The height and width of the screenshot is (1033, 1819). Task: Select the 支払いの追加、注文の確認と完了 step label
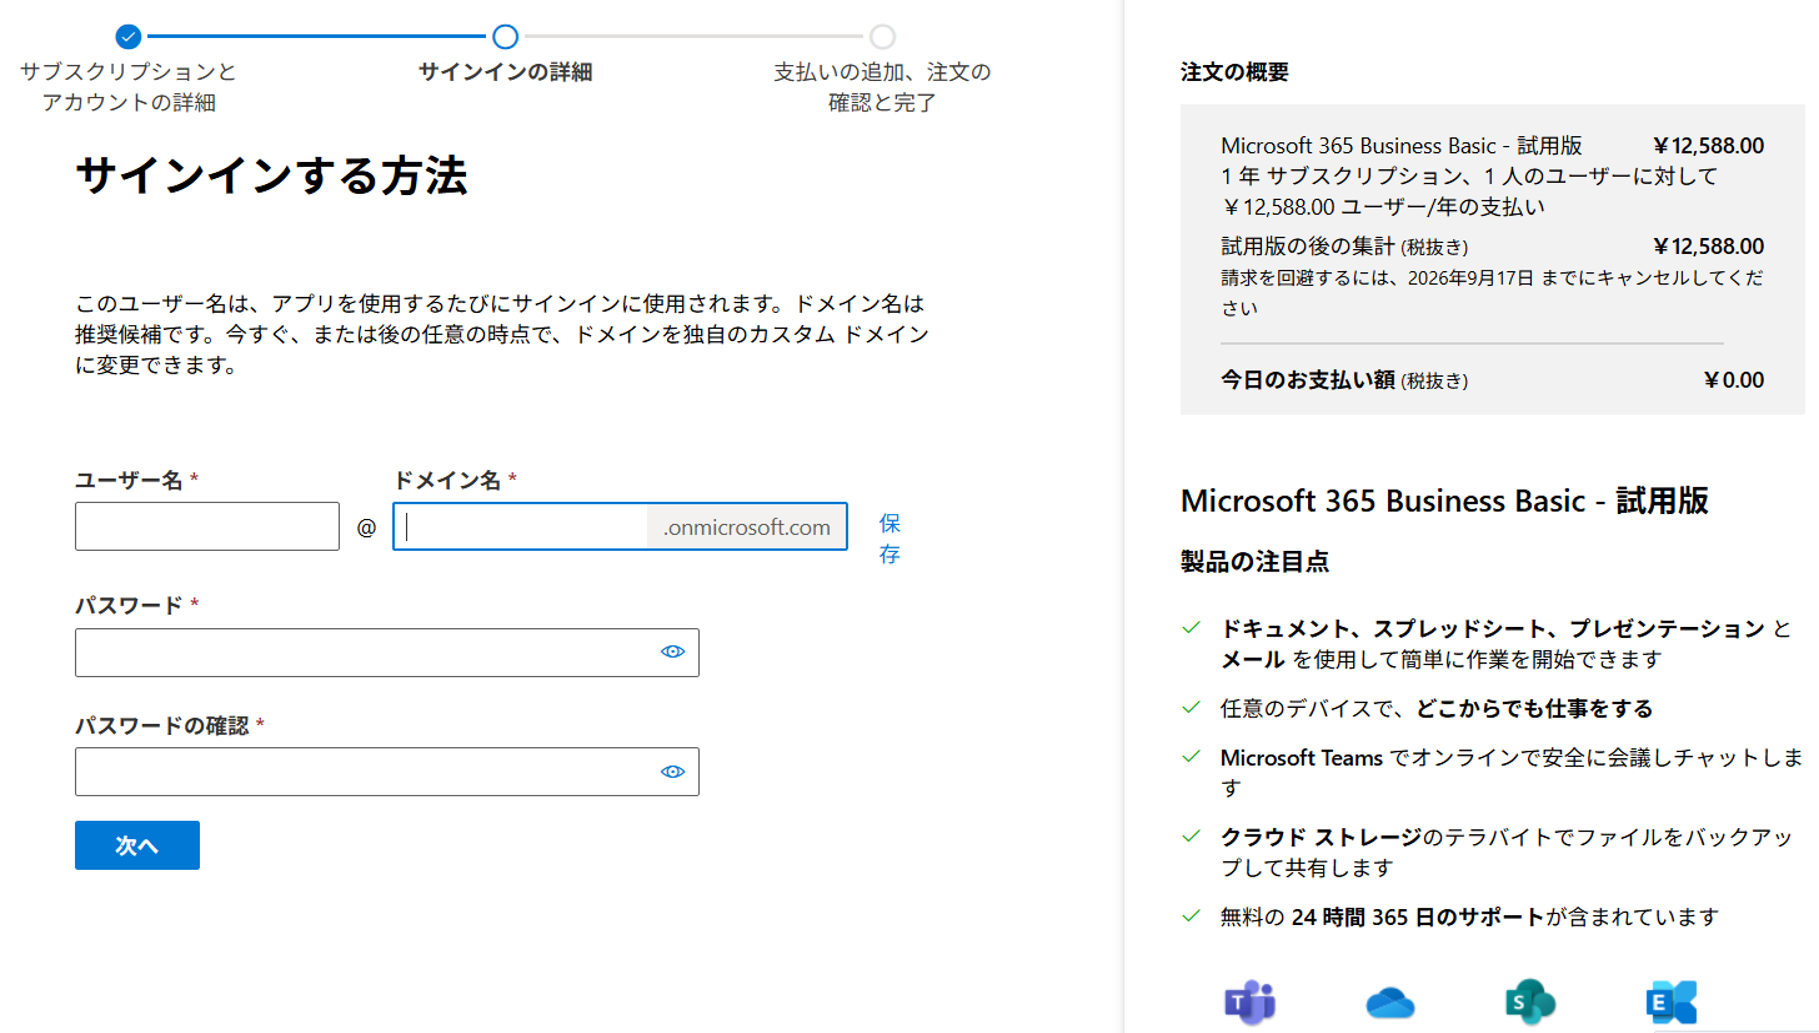tap(882, 87)
